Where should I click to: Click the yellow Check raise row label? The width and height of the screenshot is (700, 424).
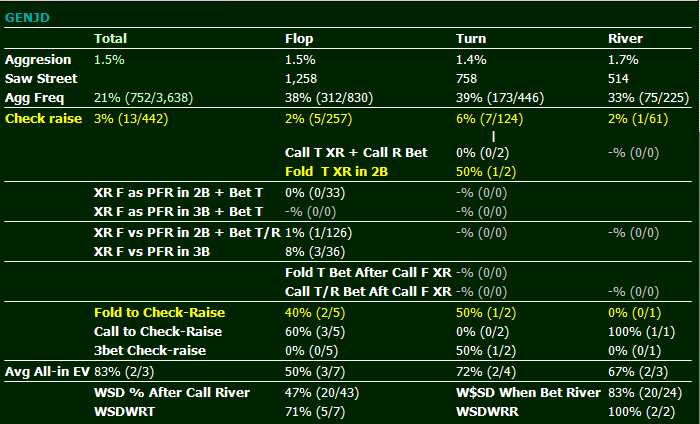(44, 118)
